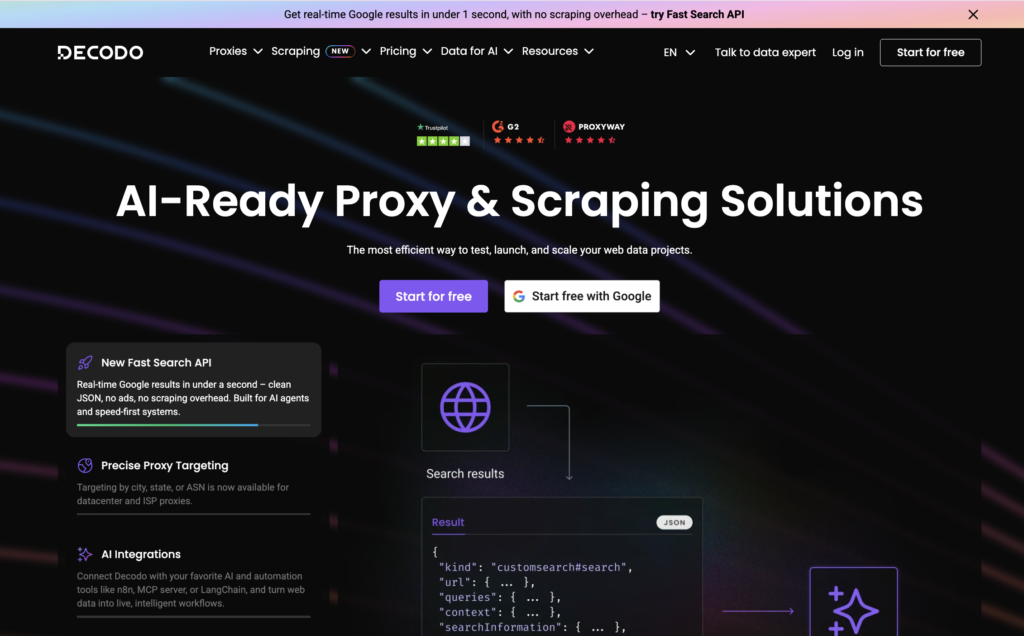Viewport: 1024px width, 636px height.
Task: Click the globe icon beside Precise Proxy Targeting
Action: pos(85,466)
